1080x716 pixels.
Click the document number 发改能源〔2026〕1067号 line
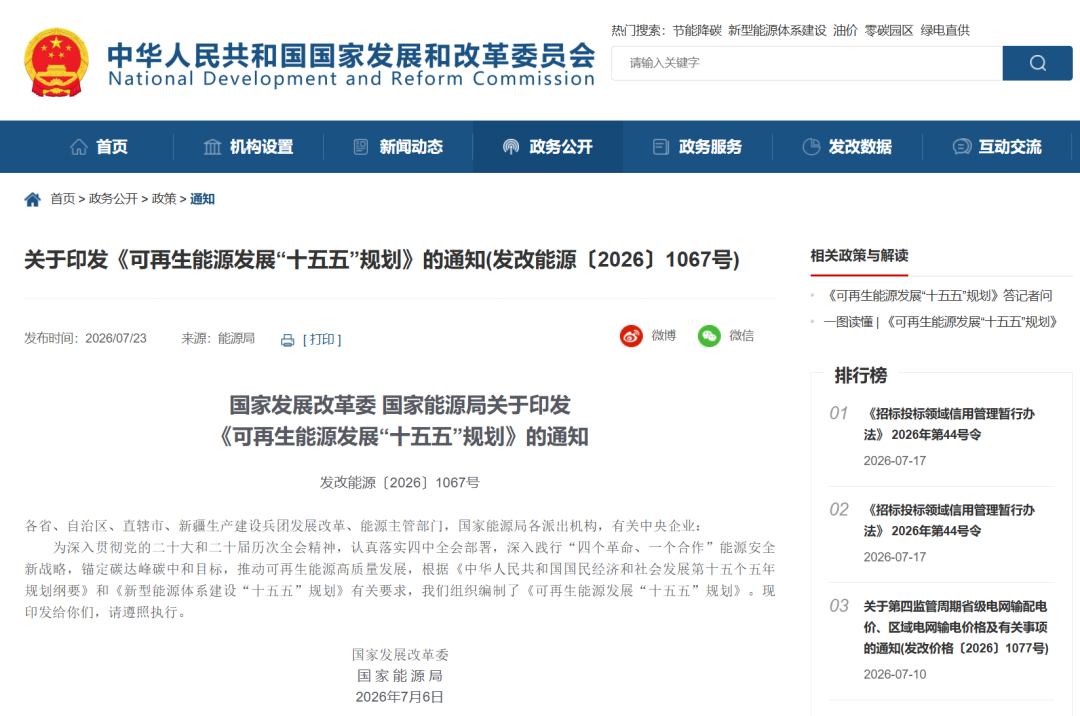pyautogui.click(x=399, y=483)
